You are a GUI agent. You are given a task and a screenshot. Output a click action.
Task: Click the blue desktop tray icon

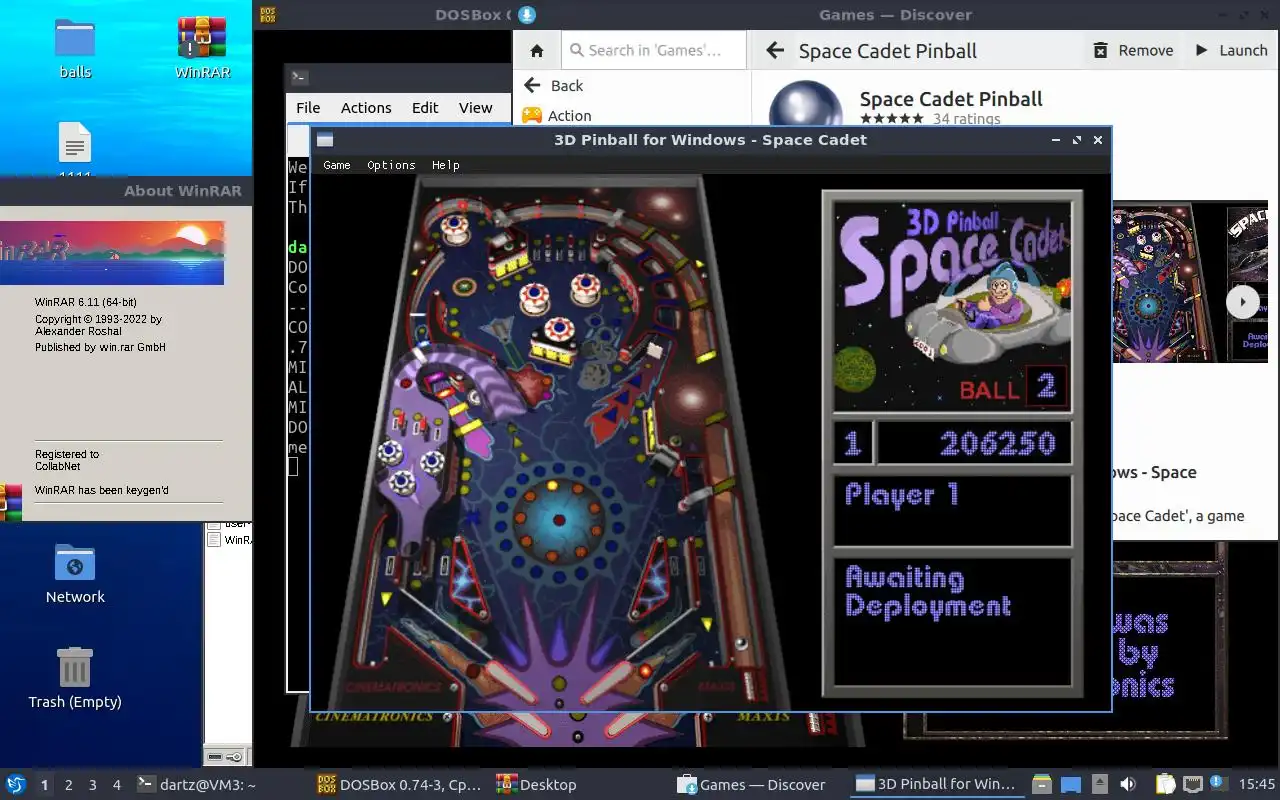(x=1071, y=785)
